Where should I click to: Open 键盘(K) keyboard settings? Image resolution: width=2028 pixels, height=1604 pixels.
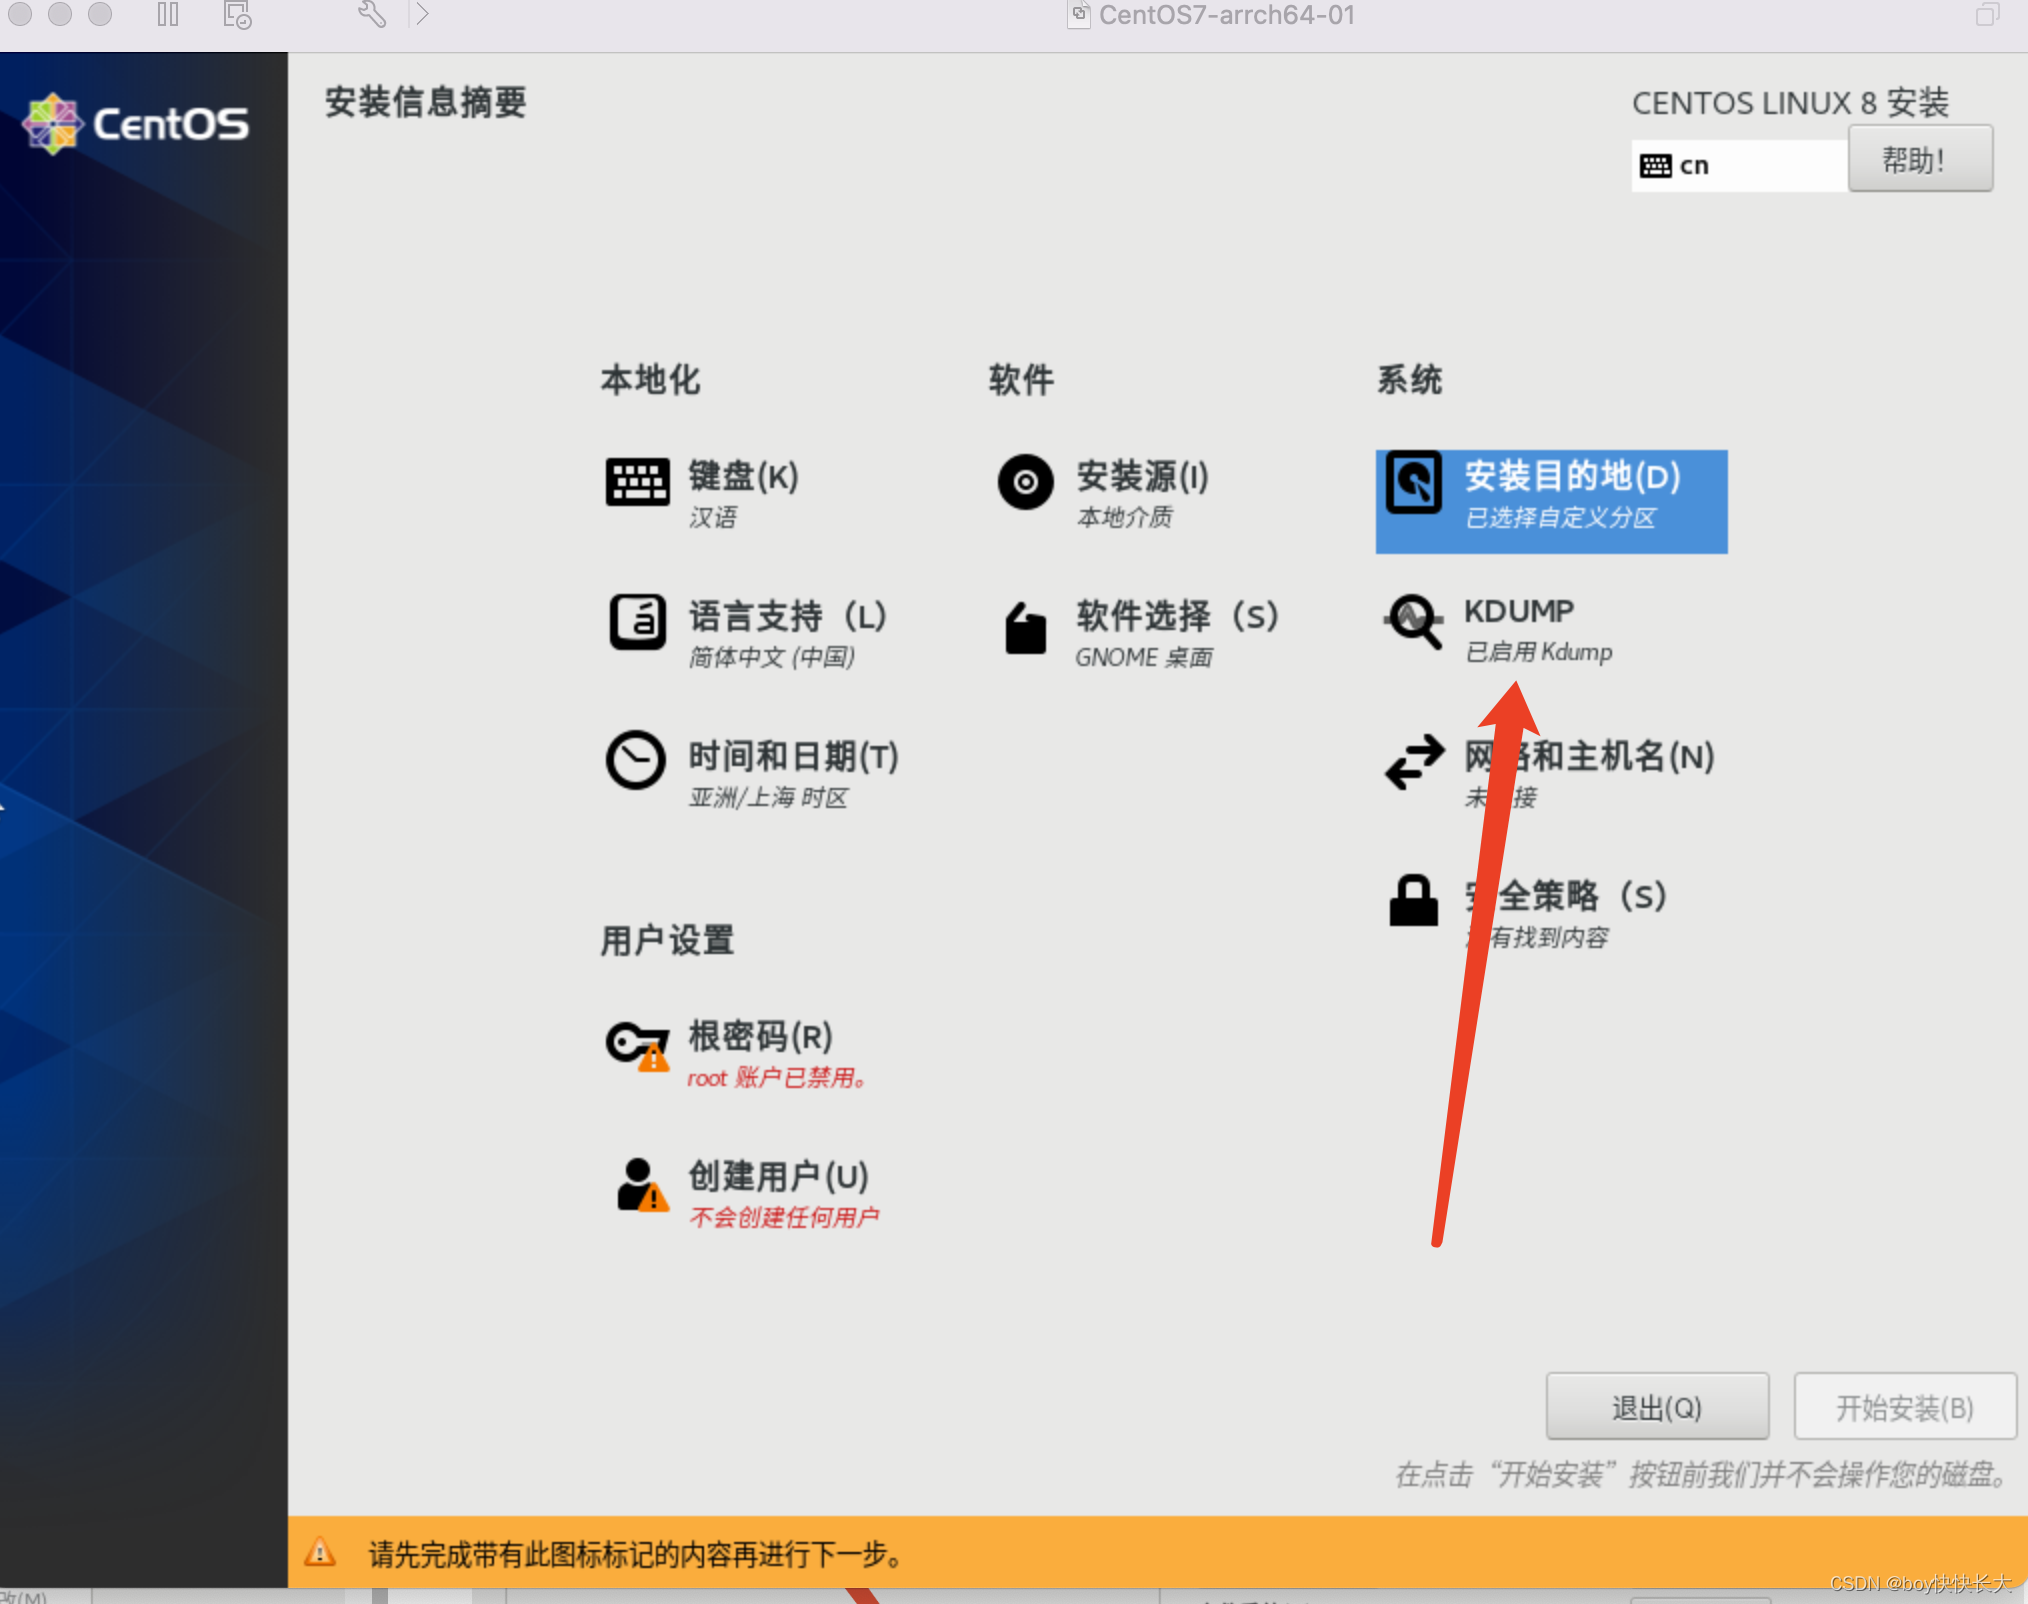point(743,476)
